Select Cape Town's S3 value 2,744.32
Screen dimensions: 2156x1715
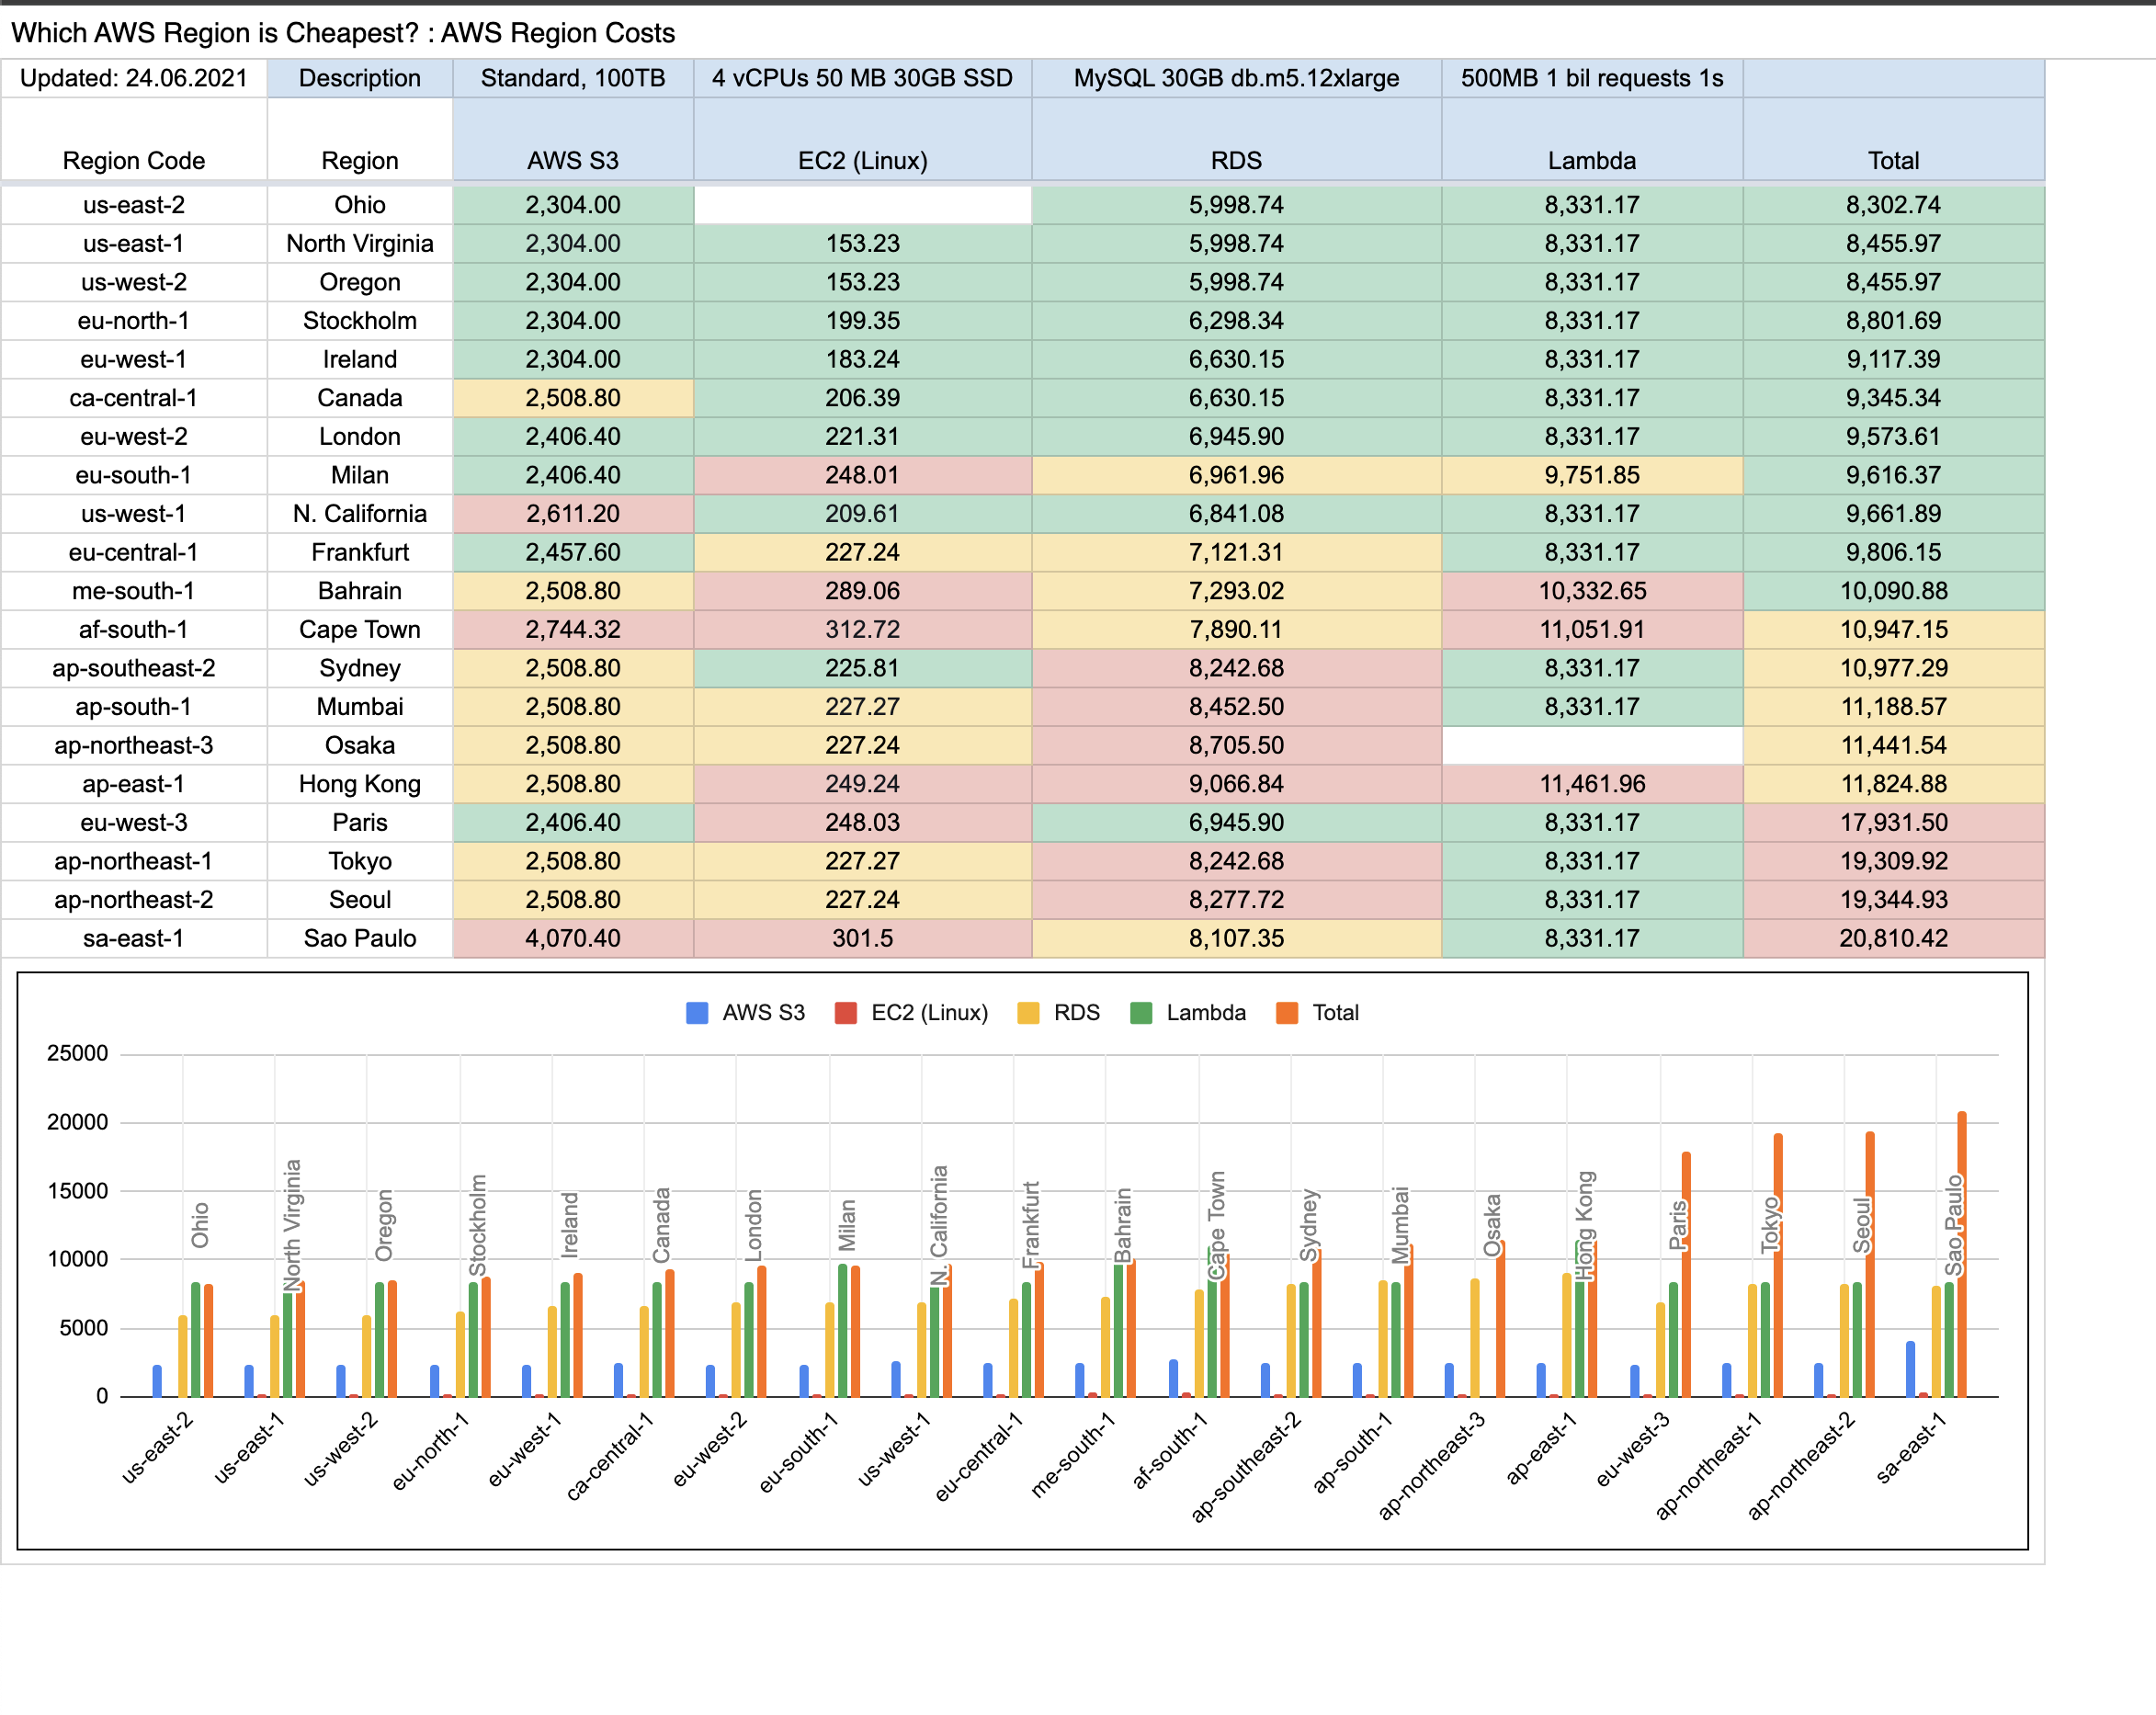pos(573,630)
